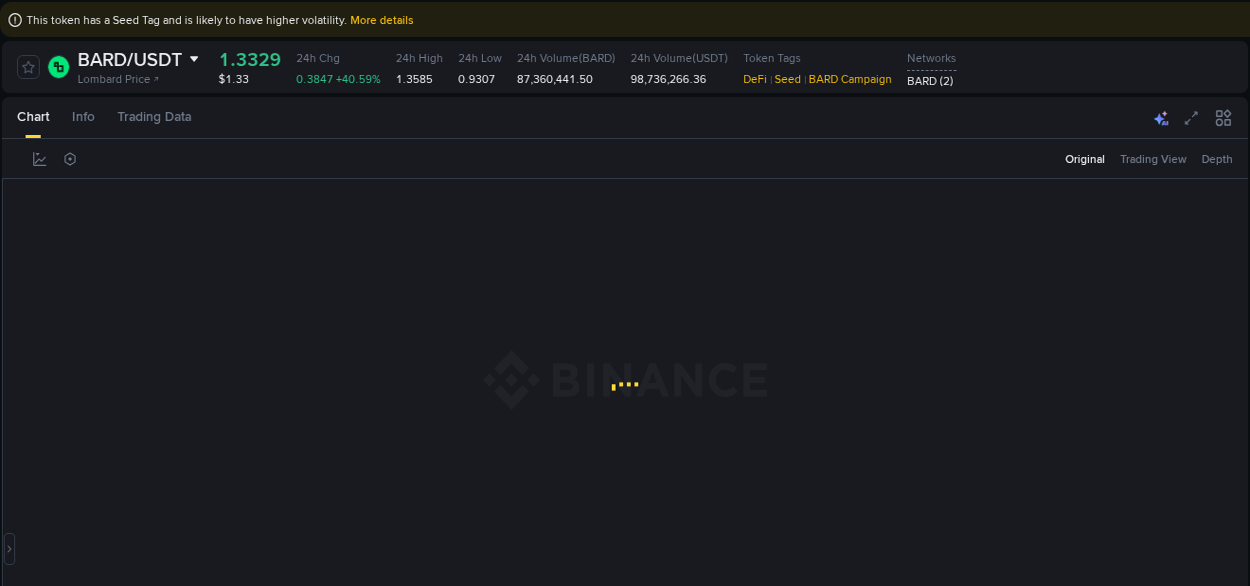Open the chart settings hexagon icon
1250x586 pixels.
pyautogui.click(x=69, y=158)
